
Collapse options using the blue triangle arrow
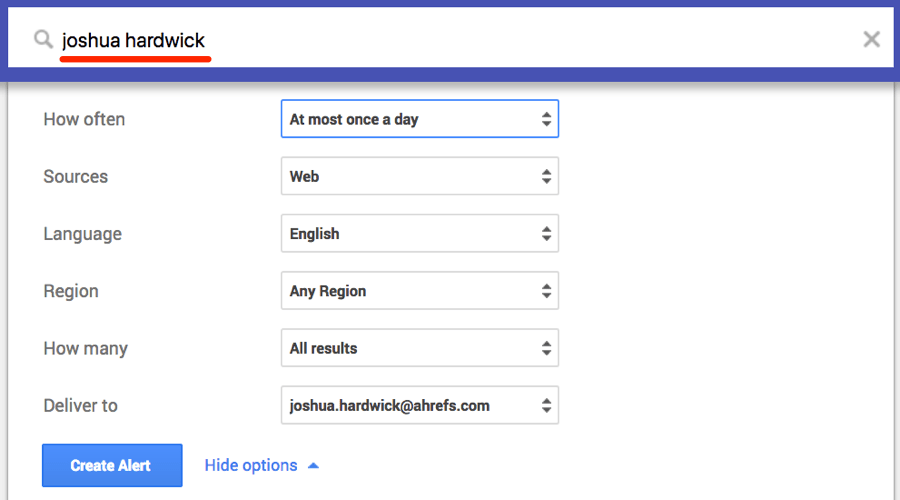313,466
